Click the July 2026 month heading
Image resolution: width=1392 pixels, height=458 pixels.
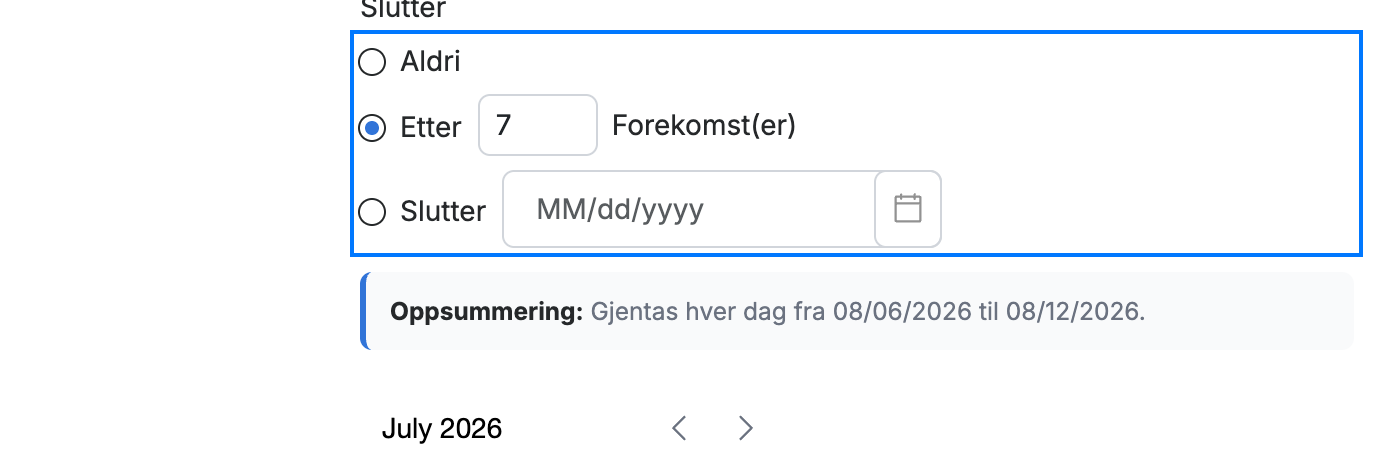coord(442,429)
